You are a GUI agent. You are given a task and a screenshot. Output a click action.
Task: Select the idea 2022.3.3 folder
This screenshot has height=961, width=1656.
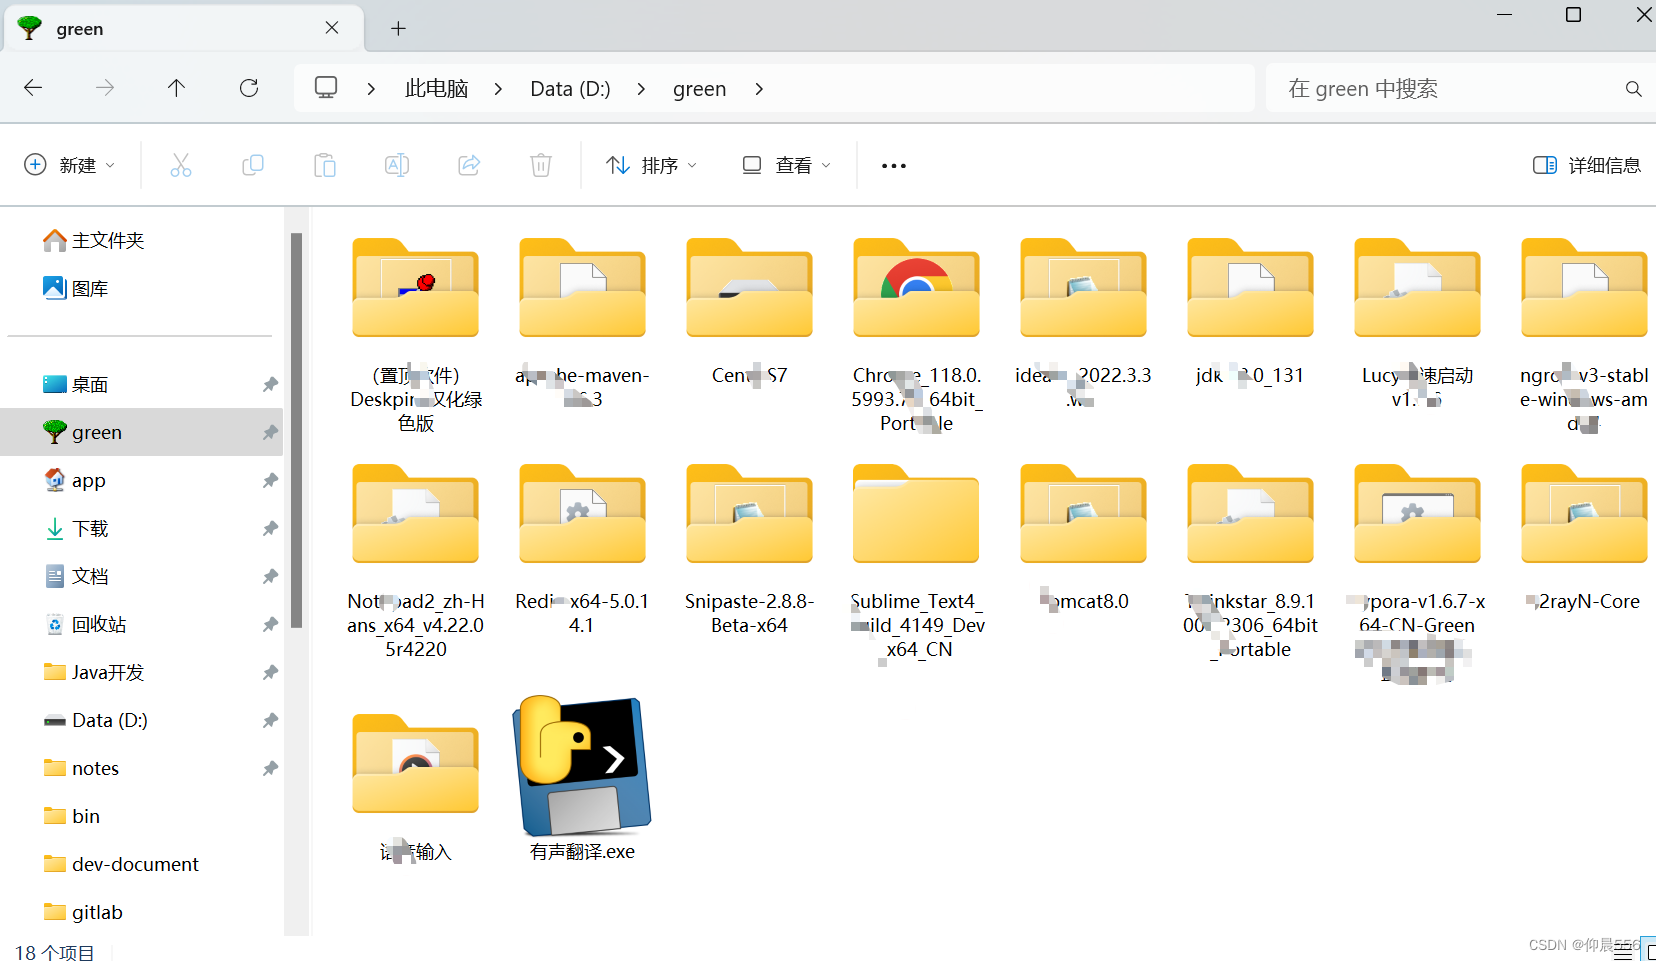tap(1083, 290)
